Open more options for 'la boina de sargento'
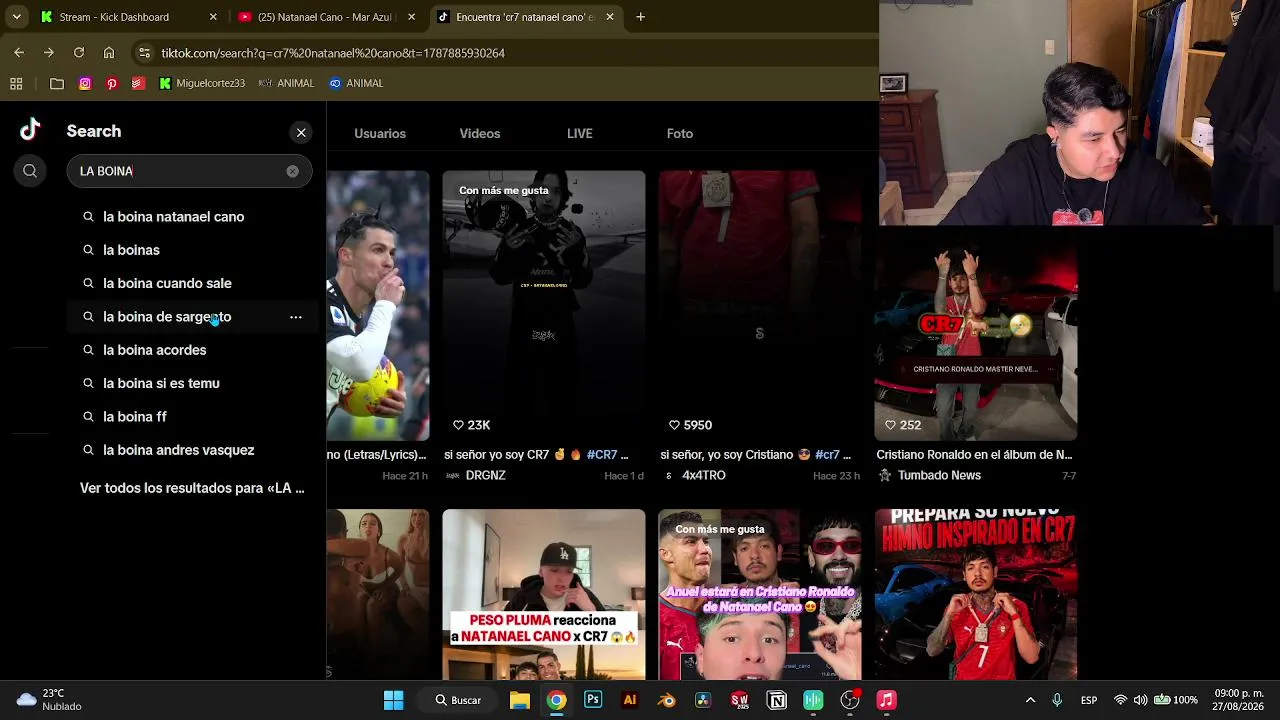This screenshot has width=1280, height=720. point(296,317)
